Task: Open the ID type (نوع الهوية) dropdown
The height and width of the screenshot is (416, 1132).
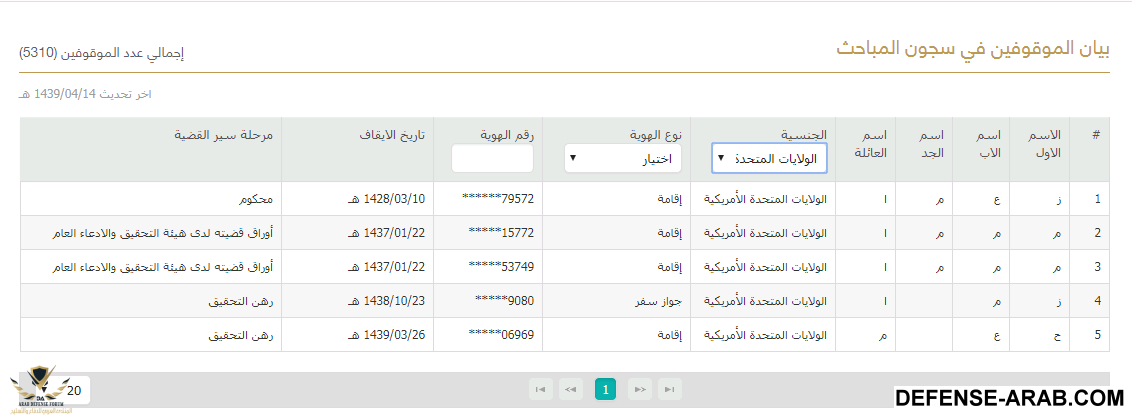Action: pyautogui.click(x=623, y=158)
